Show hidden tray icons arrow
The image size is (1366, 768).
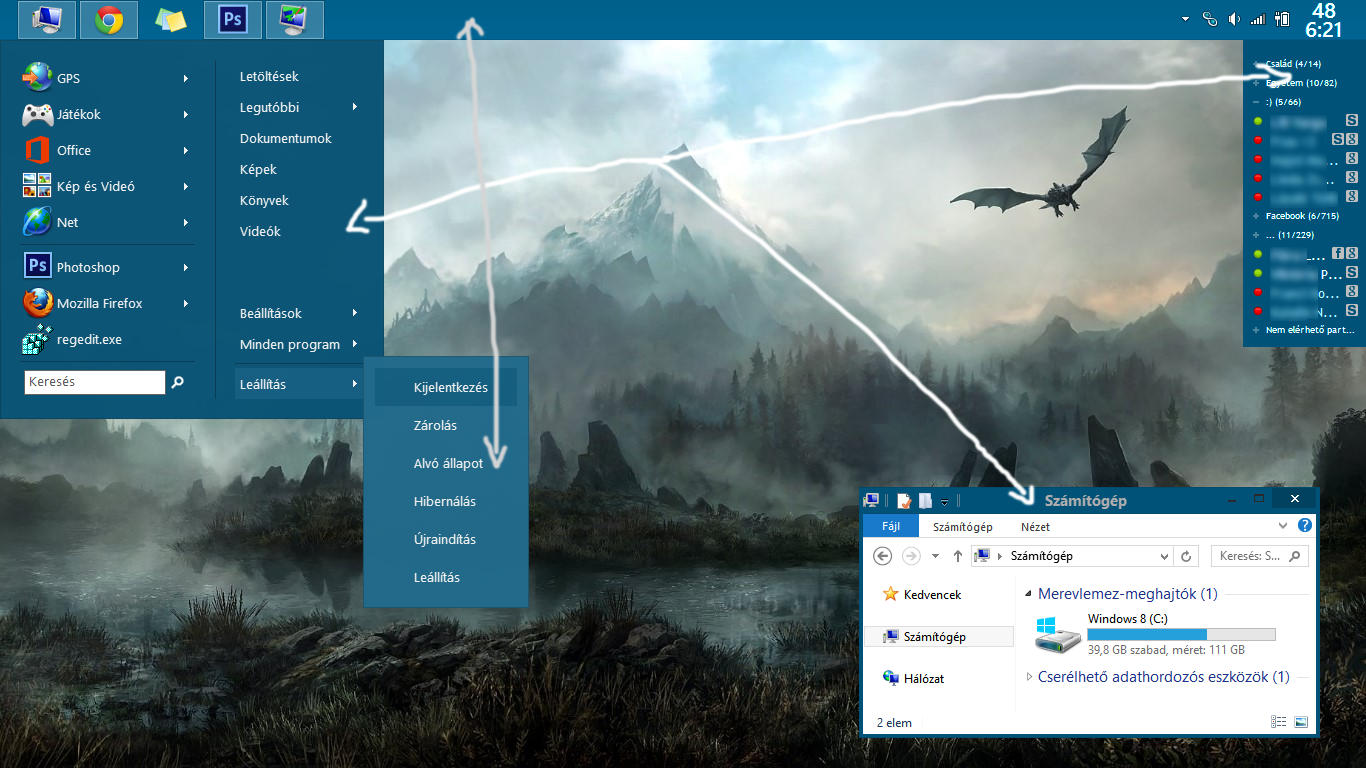point(1185,19)
